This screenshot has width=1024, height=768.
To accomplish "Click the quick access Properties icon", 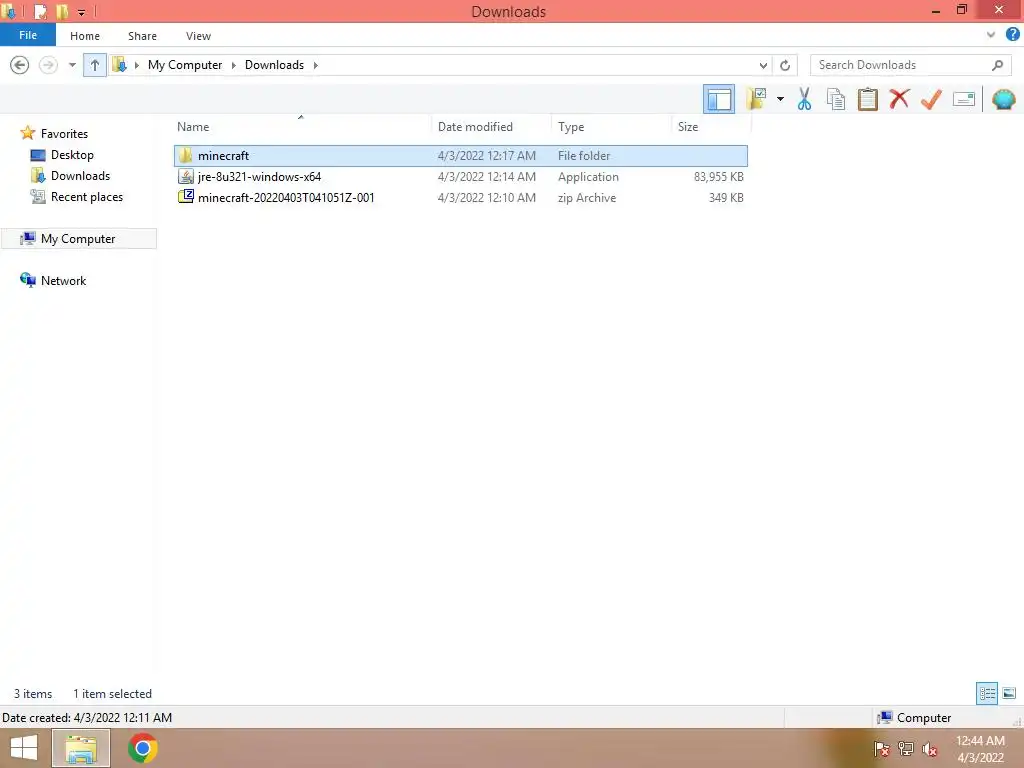I will 40,11.
